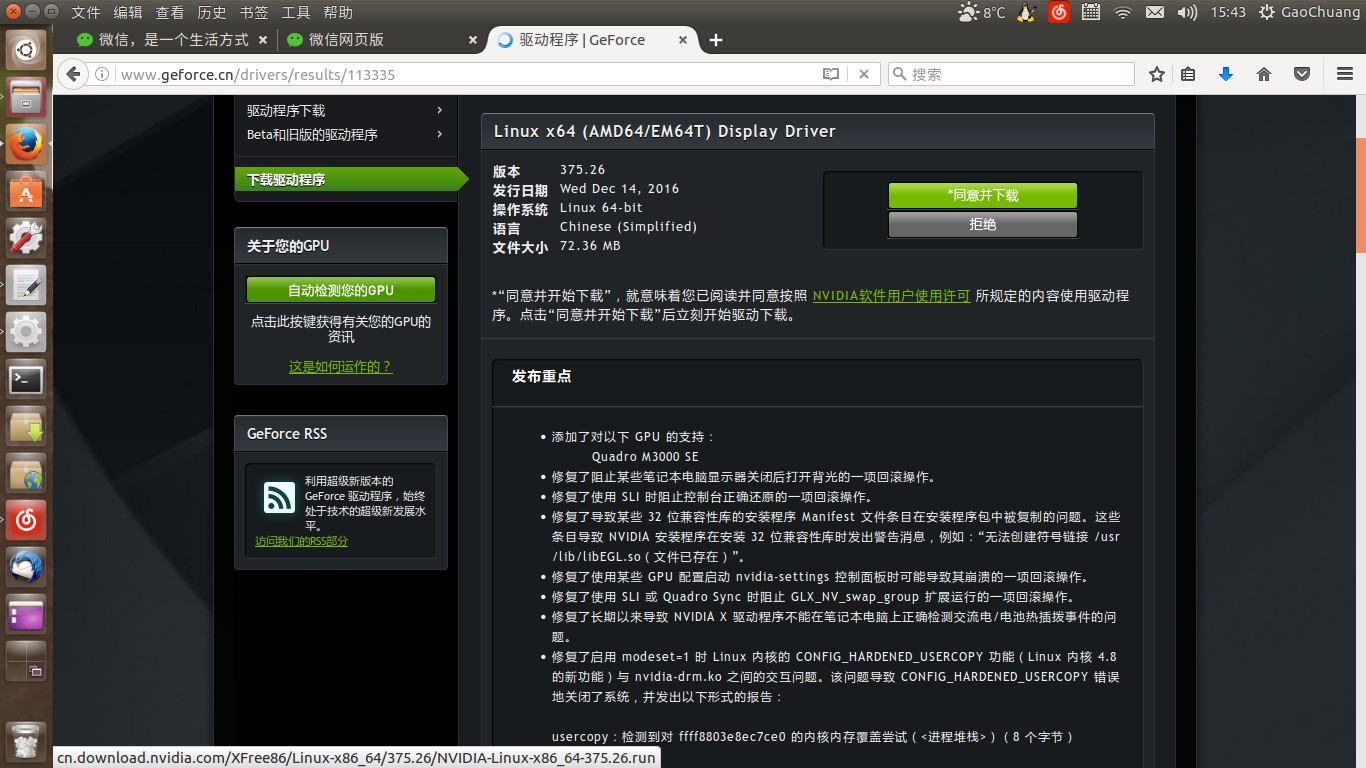
Task: Open the Firefox hamburger menu
Action: [1345, 74]
